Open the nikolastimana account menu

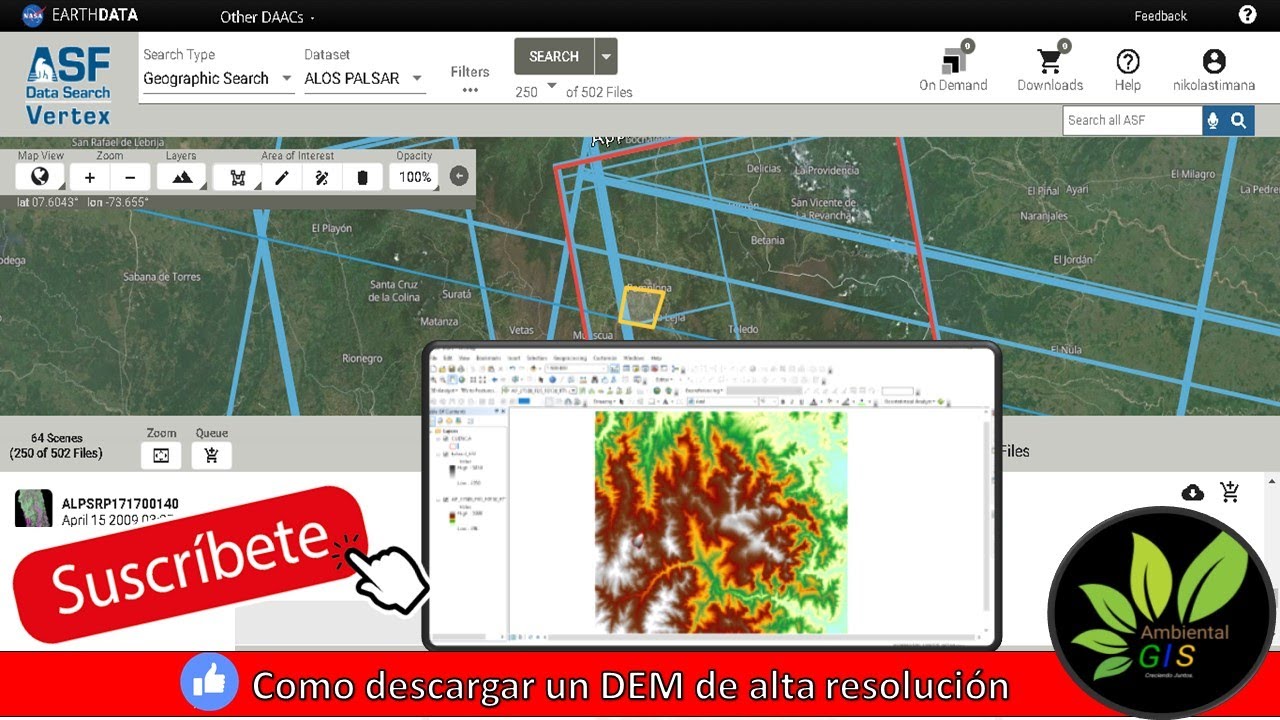point(1214,69)
